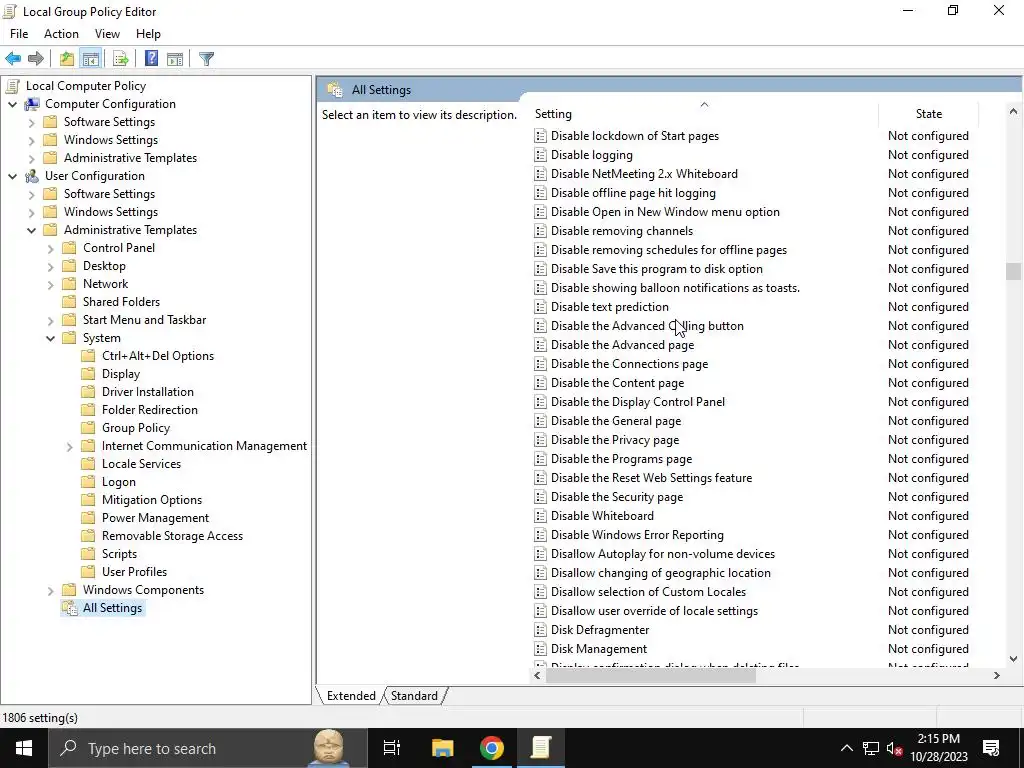Image resolution: width=1024 pixels, height=768 pixels.
Task: Click the muted volume tray icon
Action: pos(895,748)
